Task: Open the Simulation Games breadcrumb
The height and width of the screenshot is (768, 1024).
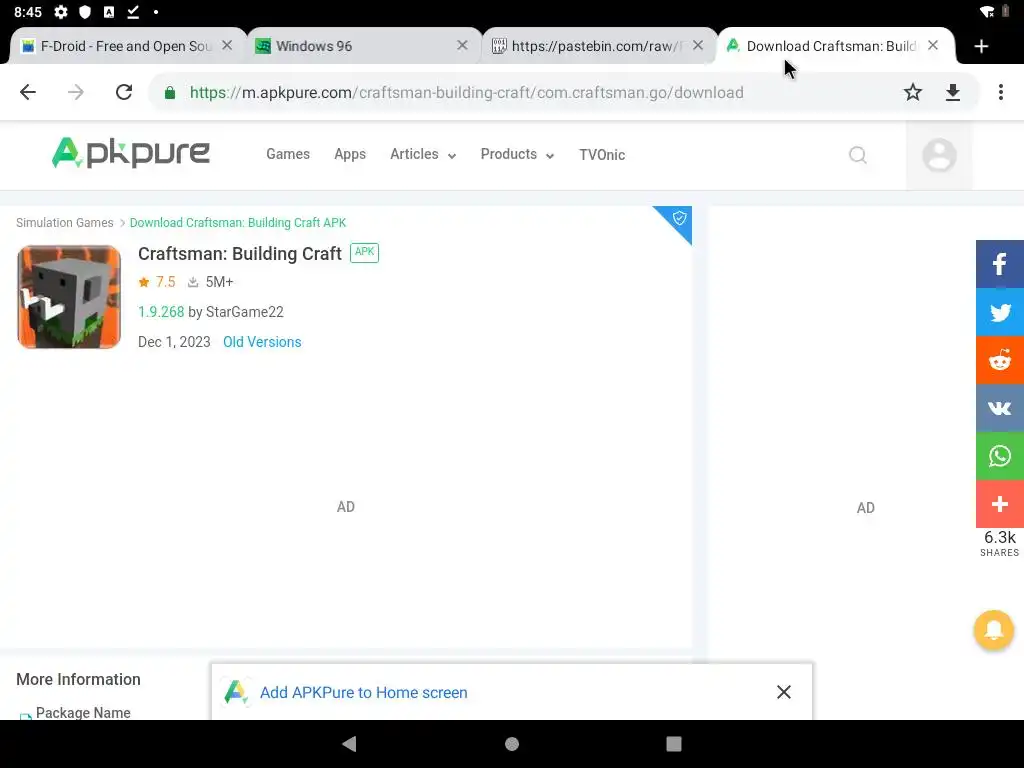Action: [x=65, y=223]
